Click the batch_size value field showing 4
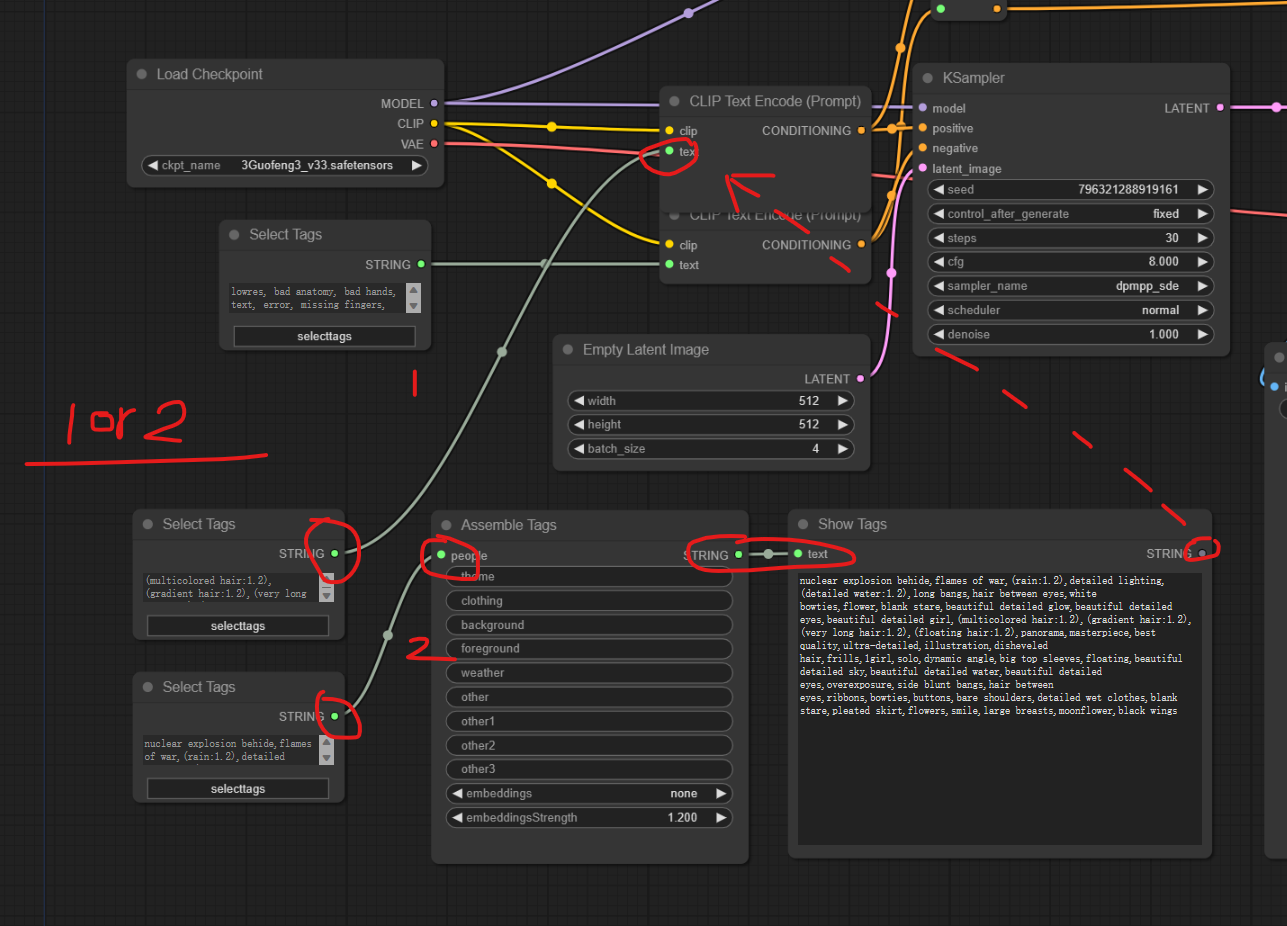 pyautogui.click(x=711, y=449)
